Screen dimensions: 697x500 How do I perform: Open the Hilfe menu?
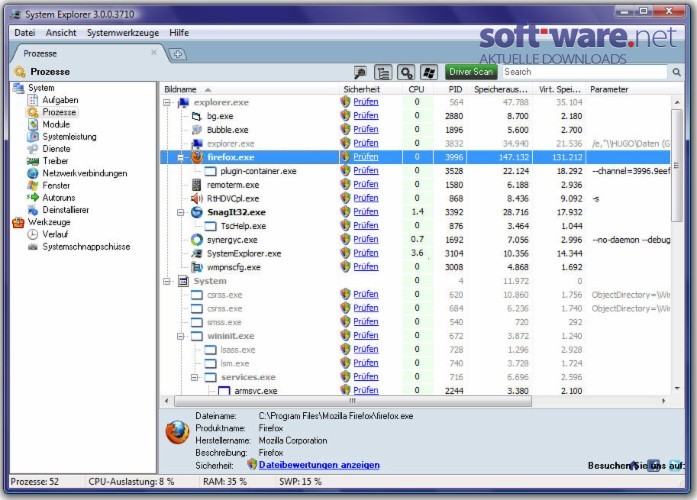tap(179, 32)
